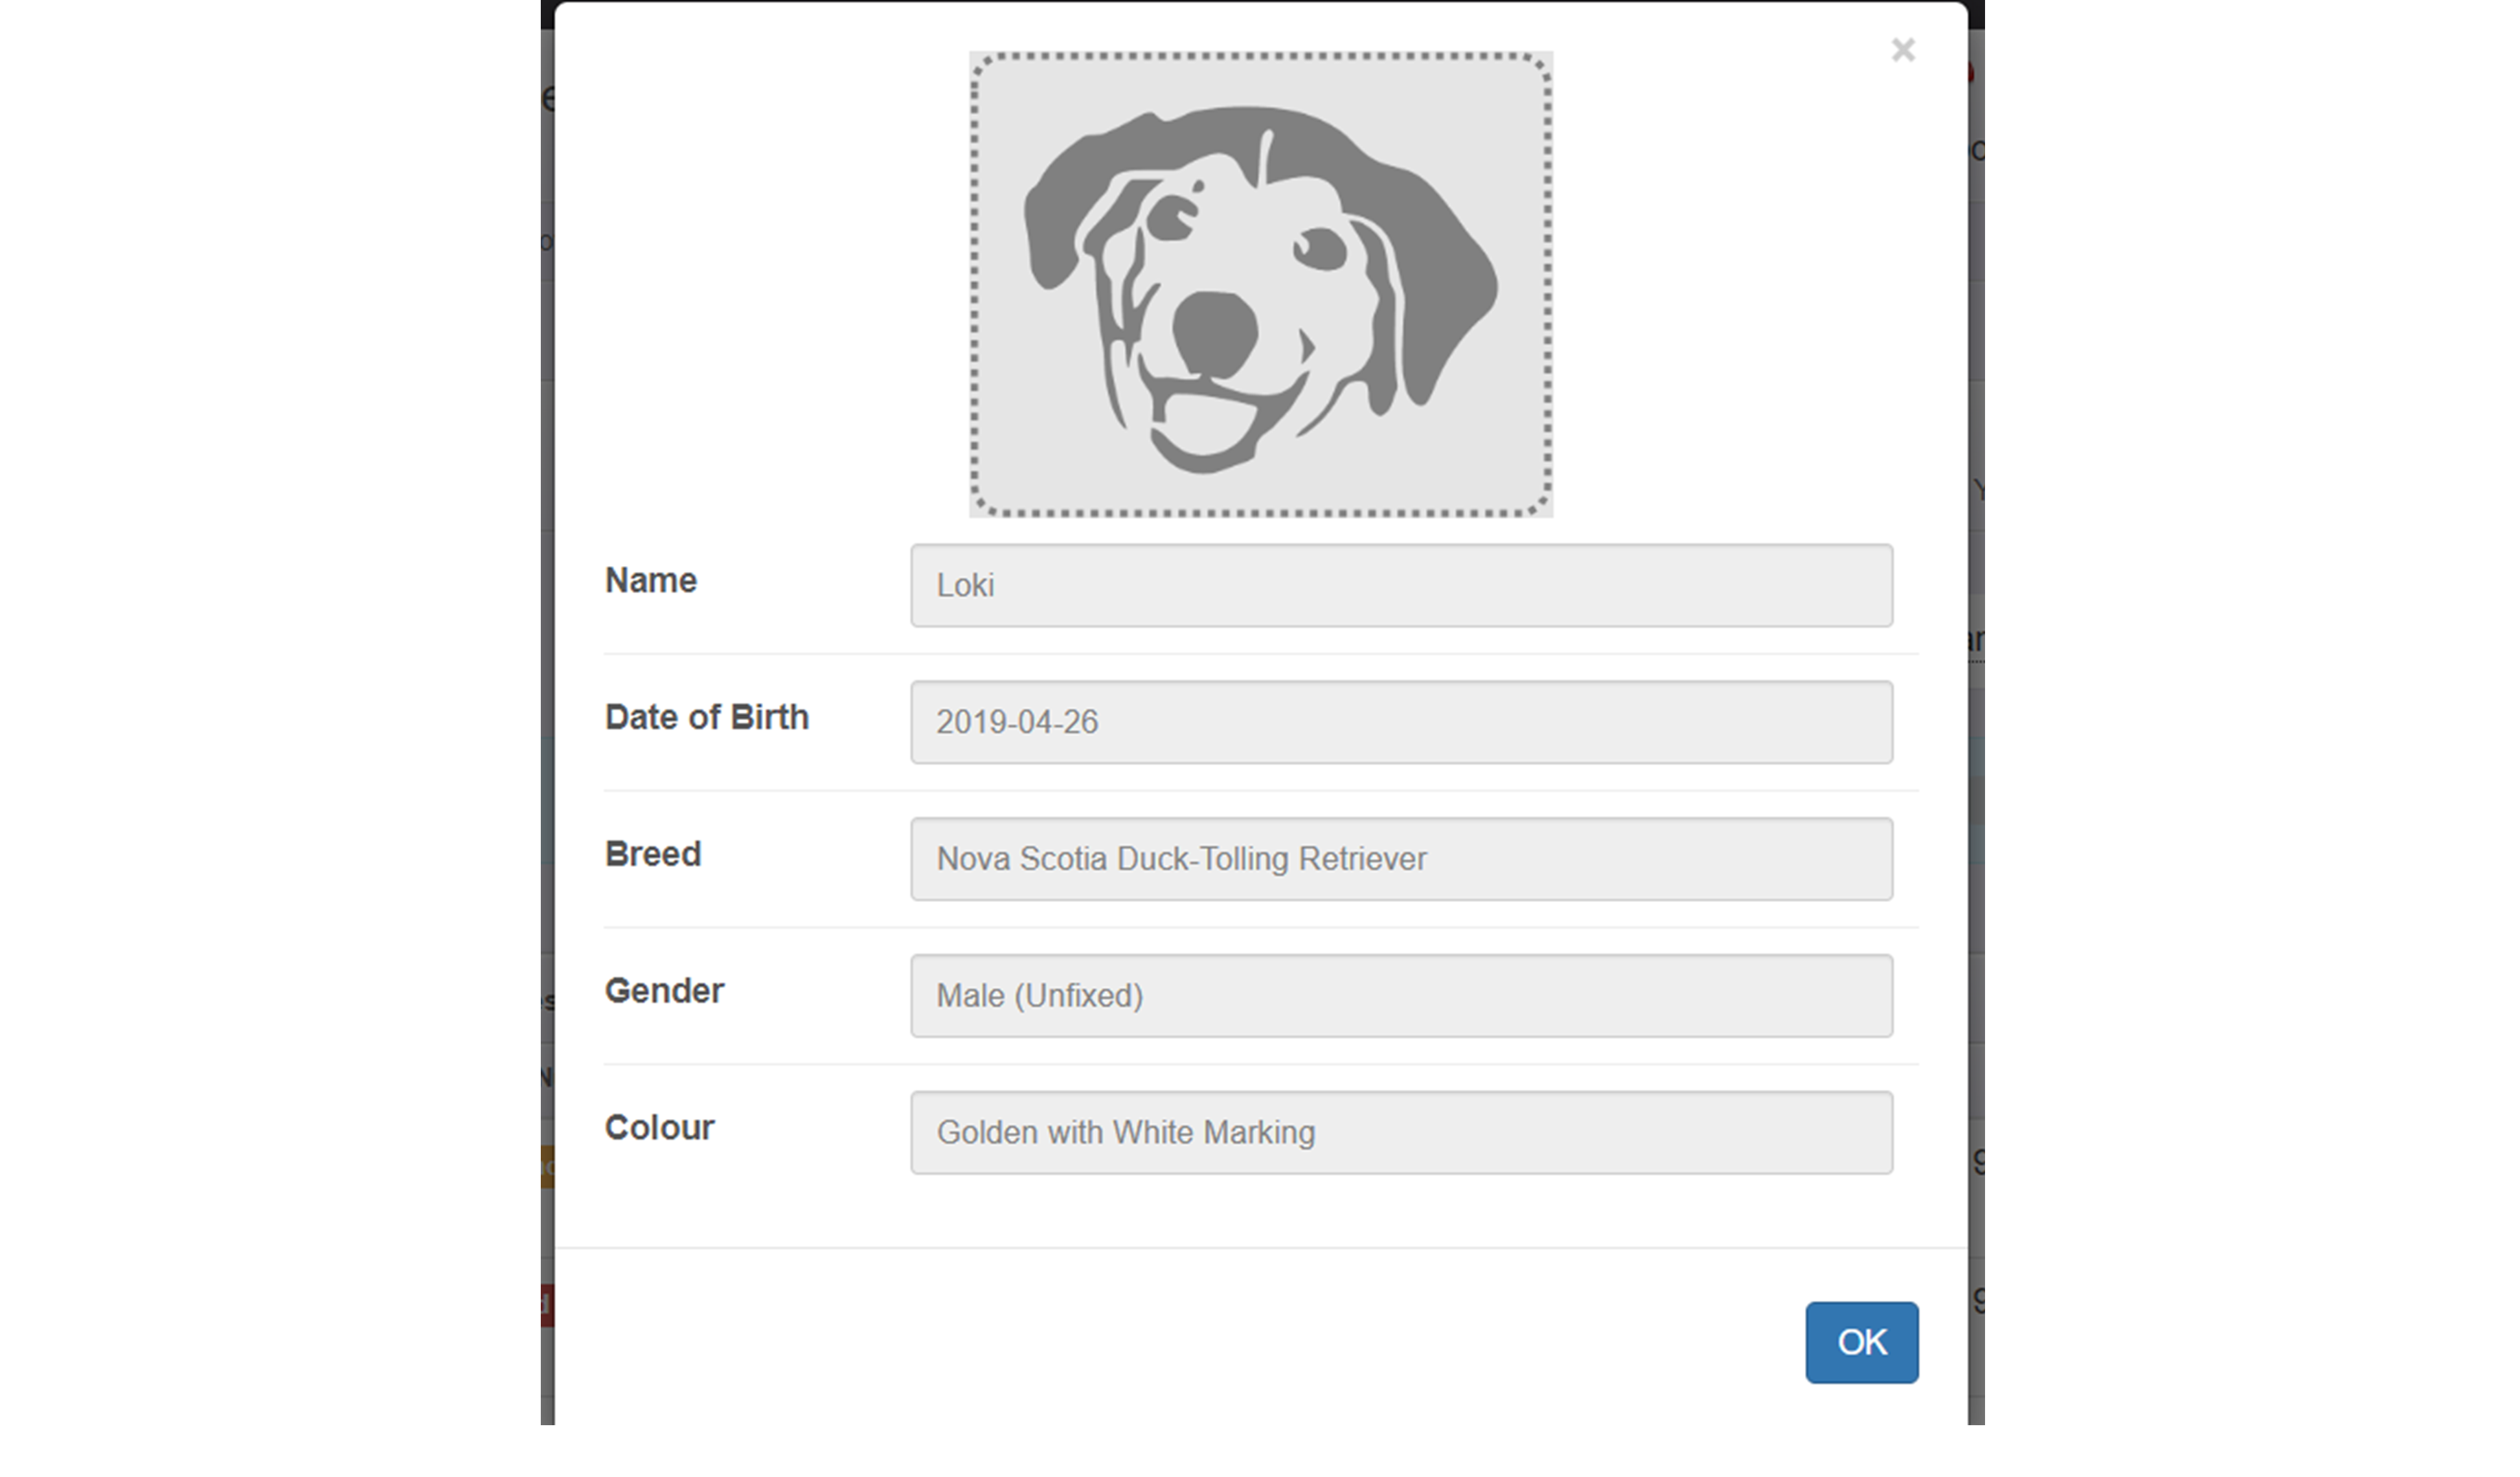Image resolution: width=2520 pixels, height=1477 pixels.
Task: Click the dog's nose in the avatar
Action: coord(1214,334)
